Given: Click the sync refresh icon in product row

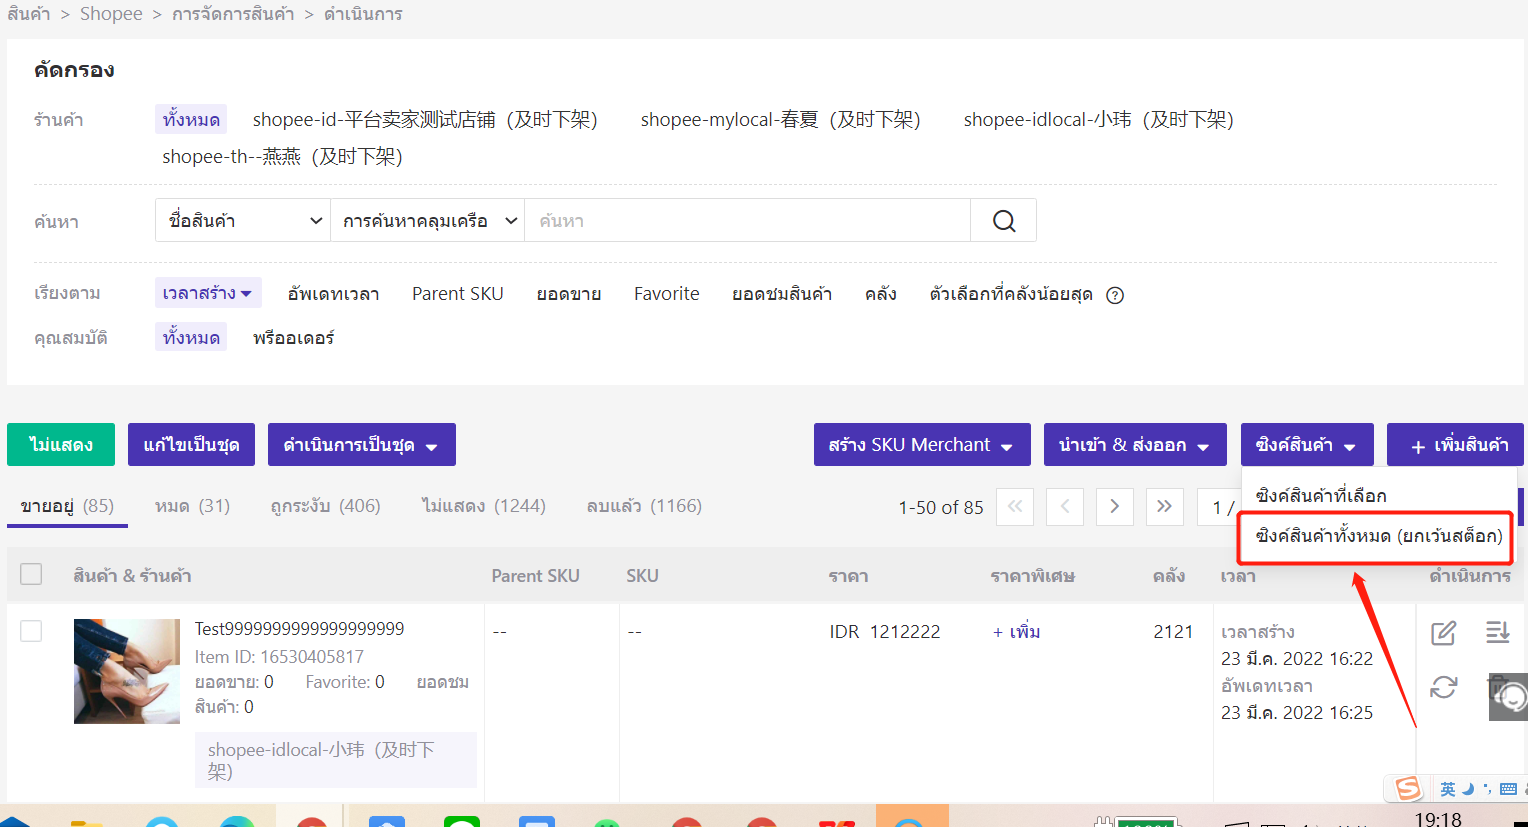Looking at the screenshot, I should [1443, 687].
